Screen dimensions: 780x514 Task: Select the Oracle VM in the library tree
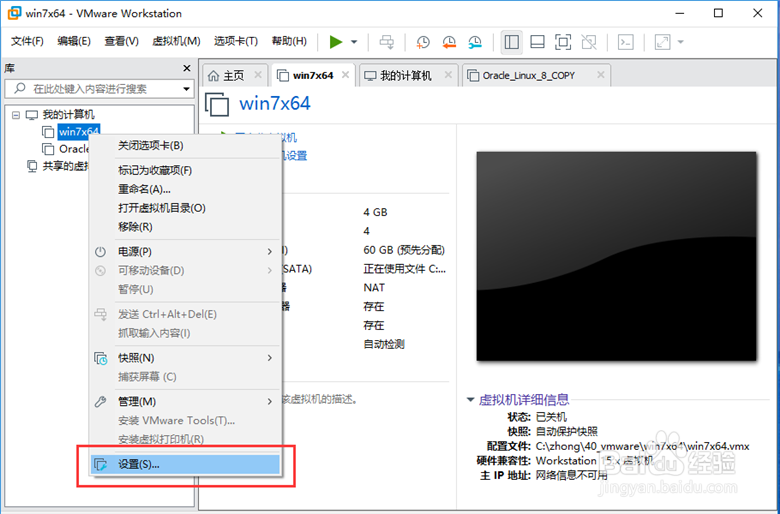click(x=74, y=149)
